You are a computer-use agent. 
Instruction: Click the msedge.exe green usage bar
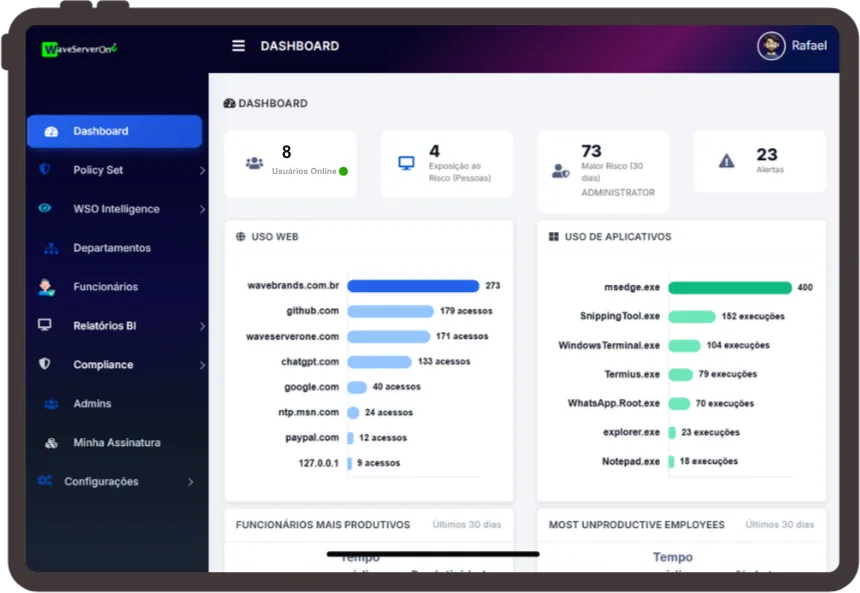730,288
